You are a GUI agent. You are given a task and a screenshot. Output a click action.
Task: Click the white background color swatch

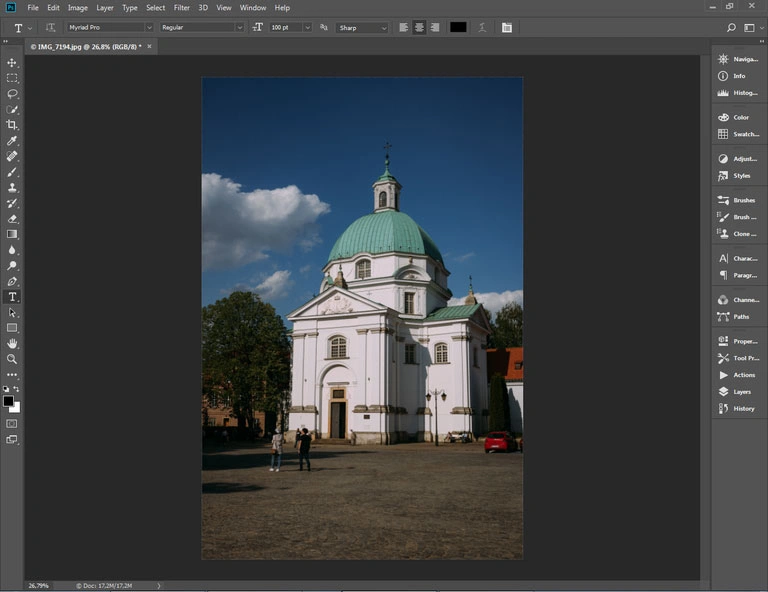[17, 409]
